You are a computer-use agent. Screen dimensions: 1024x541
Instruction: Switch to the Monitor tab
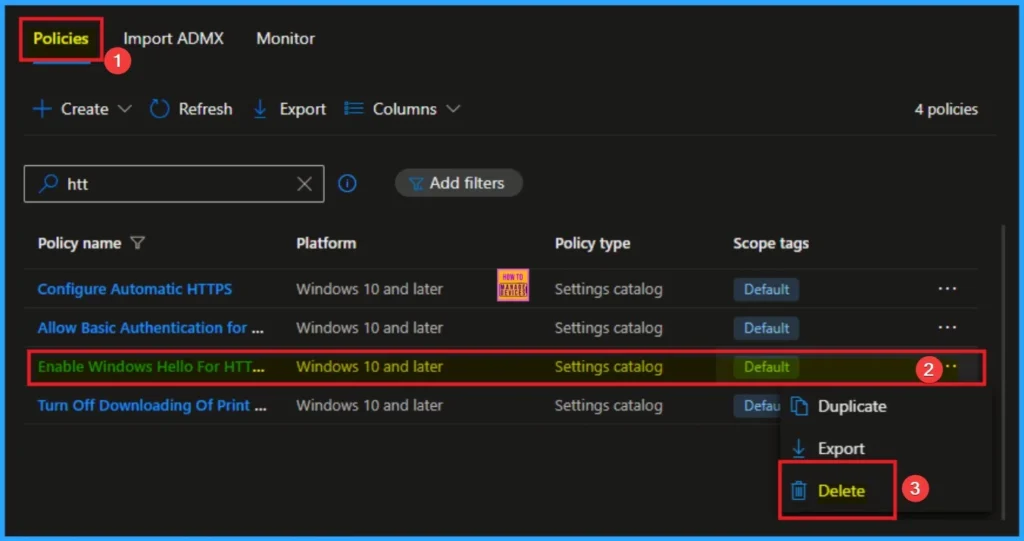pyautogui.click(x=285, y=39)
